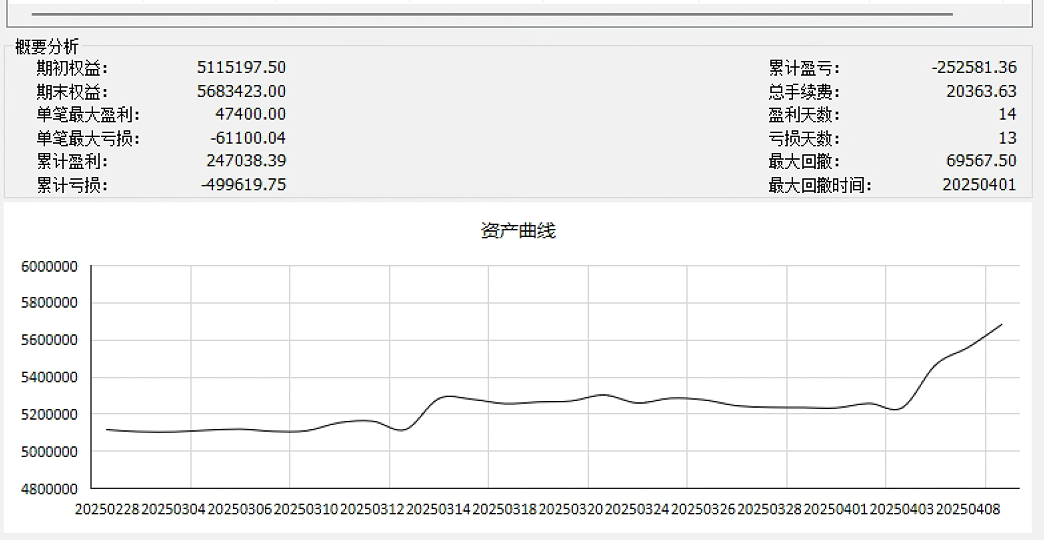This screenshot has height=540, width=1044.
Task: Select the 最大回撤 value 69567.50
Action: [x=980, y=161]
